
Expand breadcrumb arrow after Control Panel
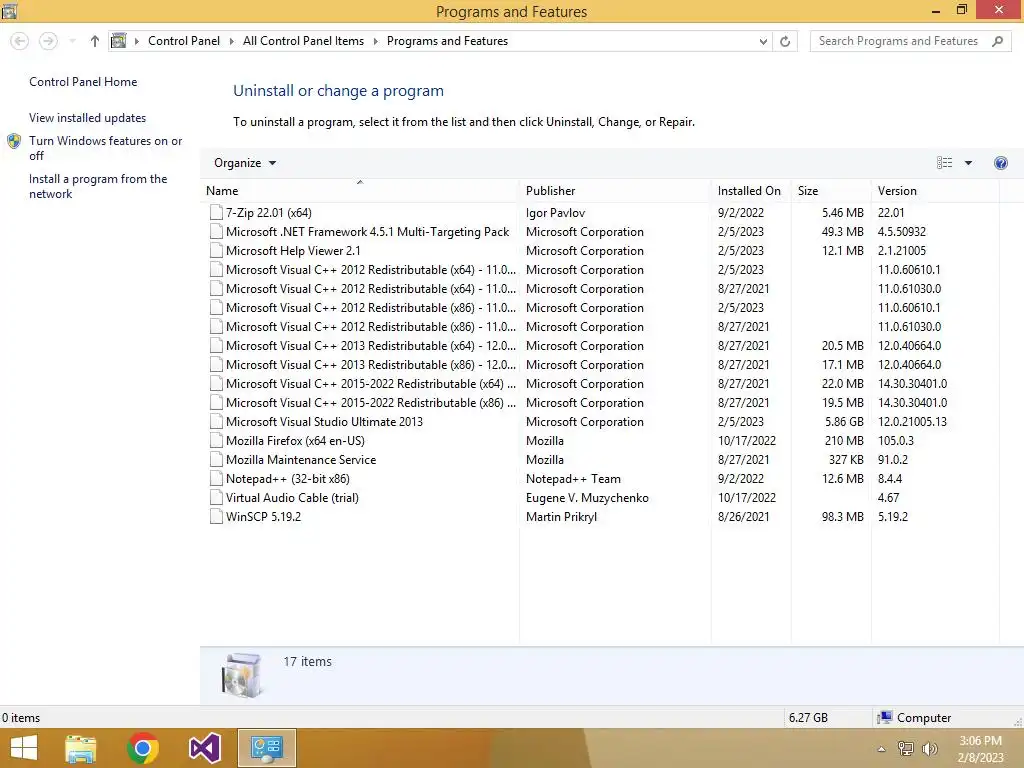(x=231, y=41)
